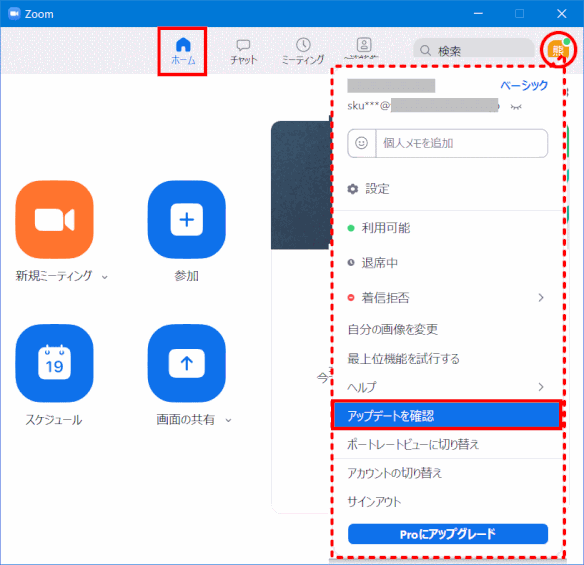
Task: Click the ベーシック plan link
Action: [x=524, y=85]
